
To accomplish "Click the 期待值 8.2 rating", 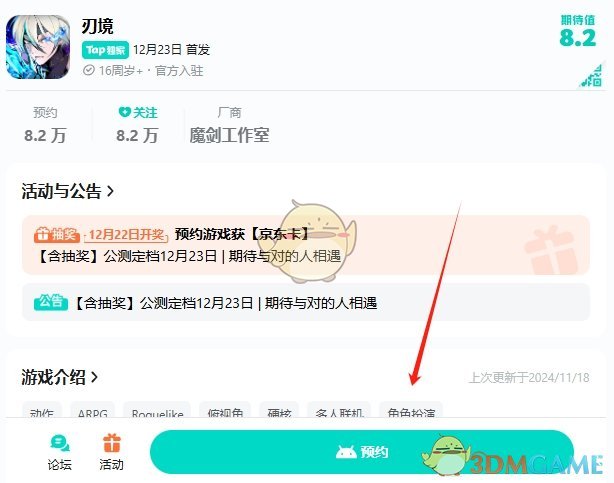I will pos(578,31).
